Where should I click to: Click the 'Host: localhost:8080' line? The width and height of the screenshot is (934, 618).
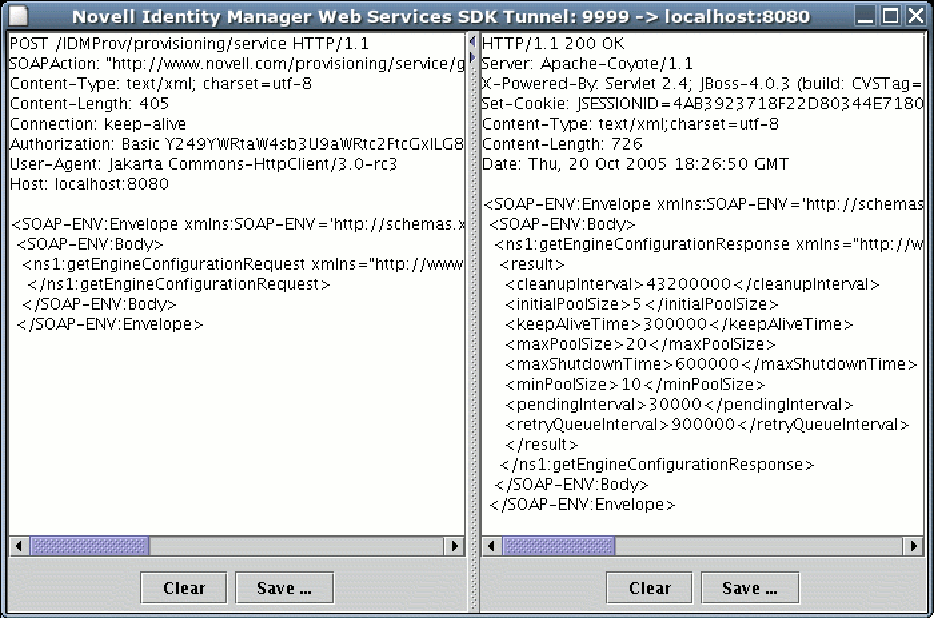coord(89,184)
